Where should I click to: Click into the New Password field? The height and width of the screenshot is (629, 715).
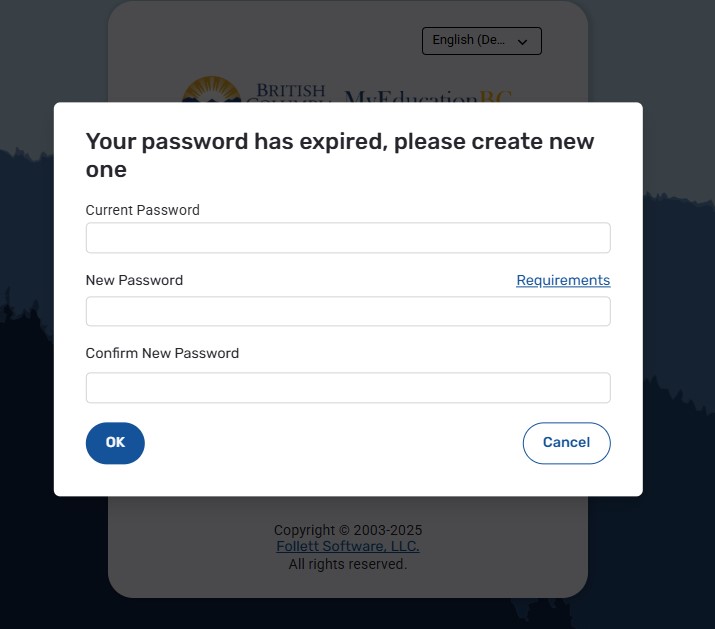(x=347, y=311)
